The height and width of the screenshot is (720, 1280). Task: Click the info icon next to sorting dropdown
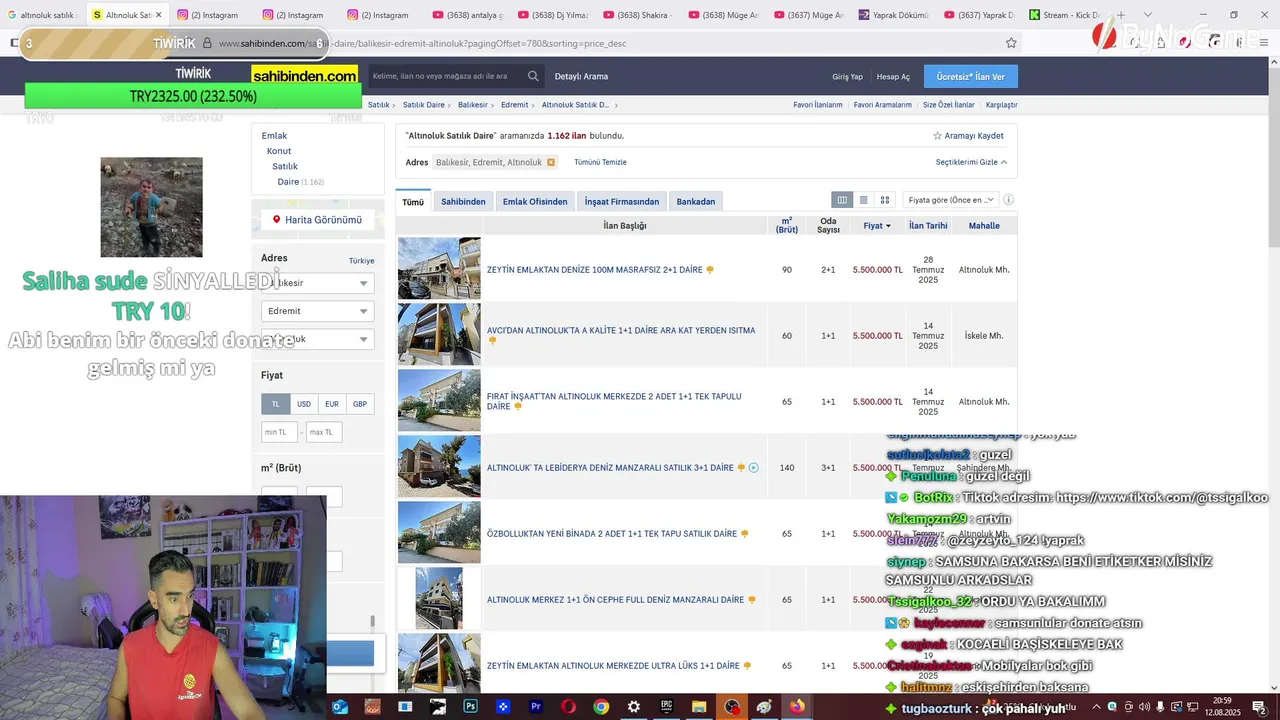pos(1008,200)
